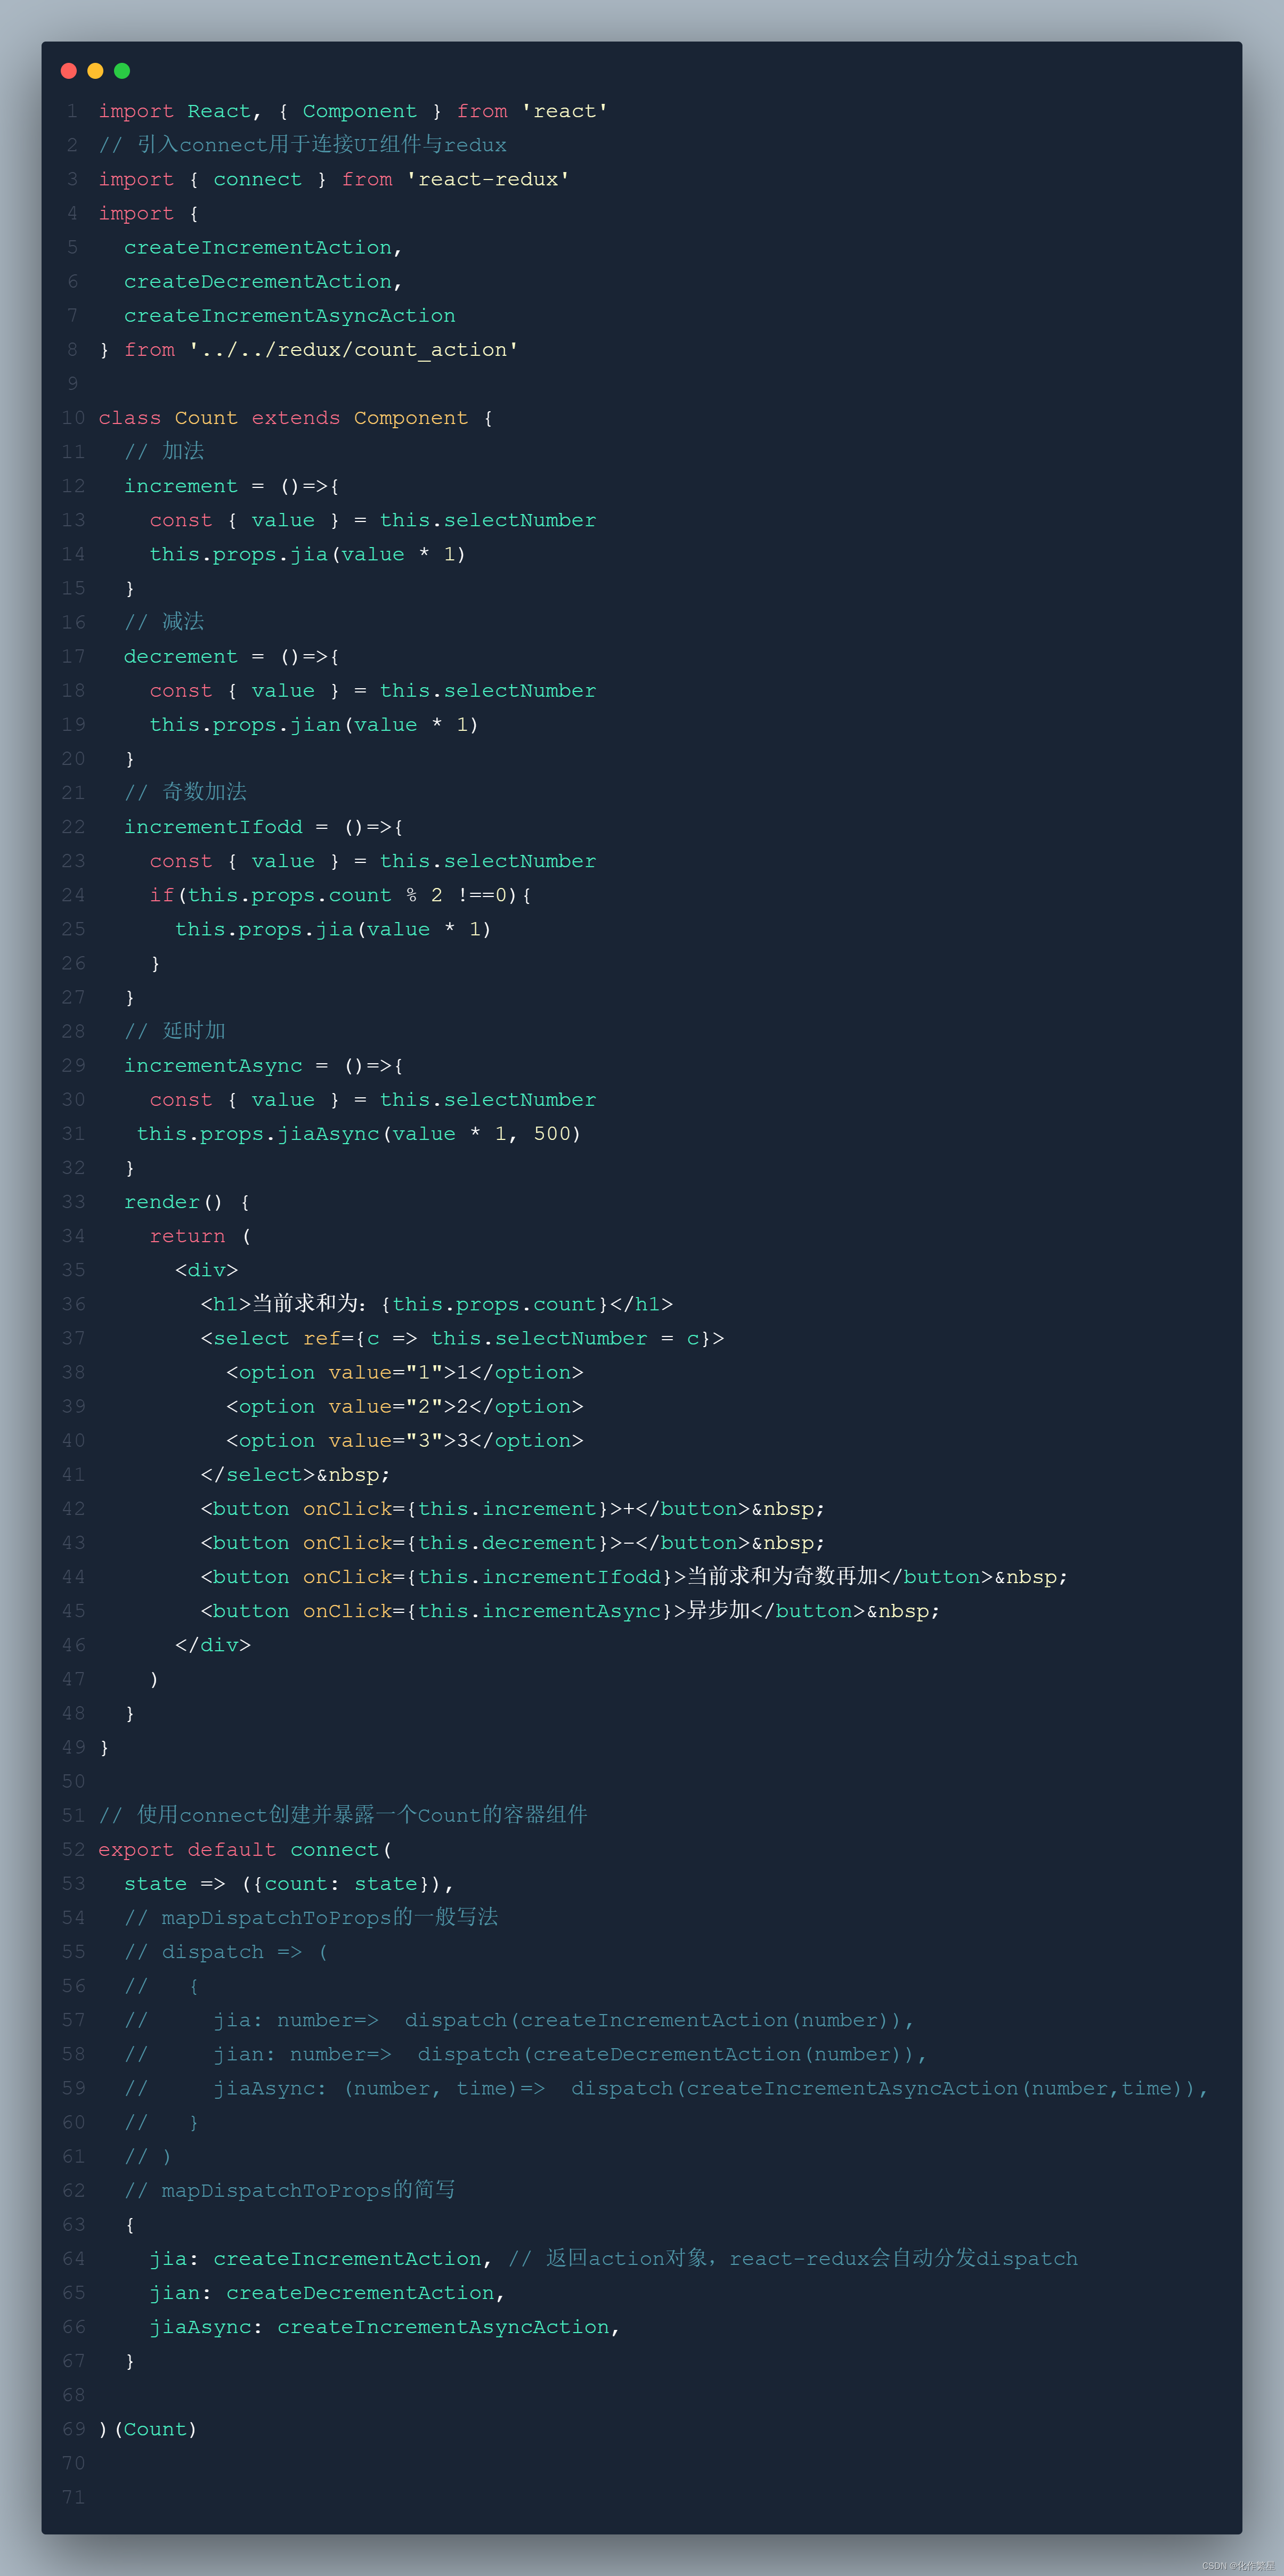Click 'this.props.jian(value * 1)' on line 19
Viewport: 1284px width, 2576px height.
314,724
